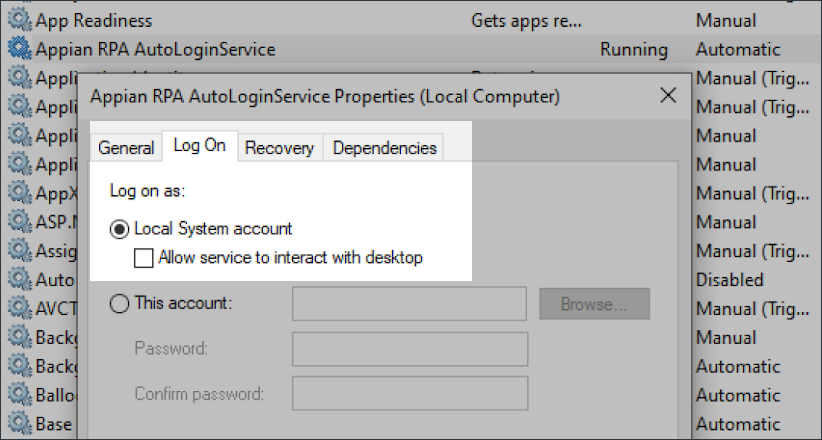The width and height of the screenshot is (822, 440).
Task: Click the Password input field
Action: [x=410, y=349]
